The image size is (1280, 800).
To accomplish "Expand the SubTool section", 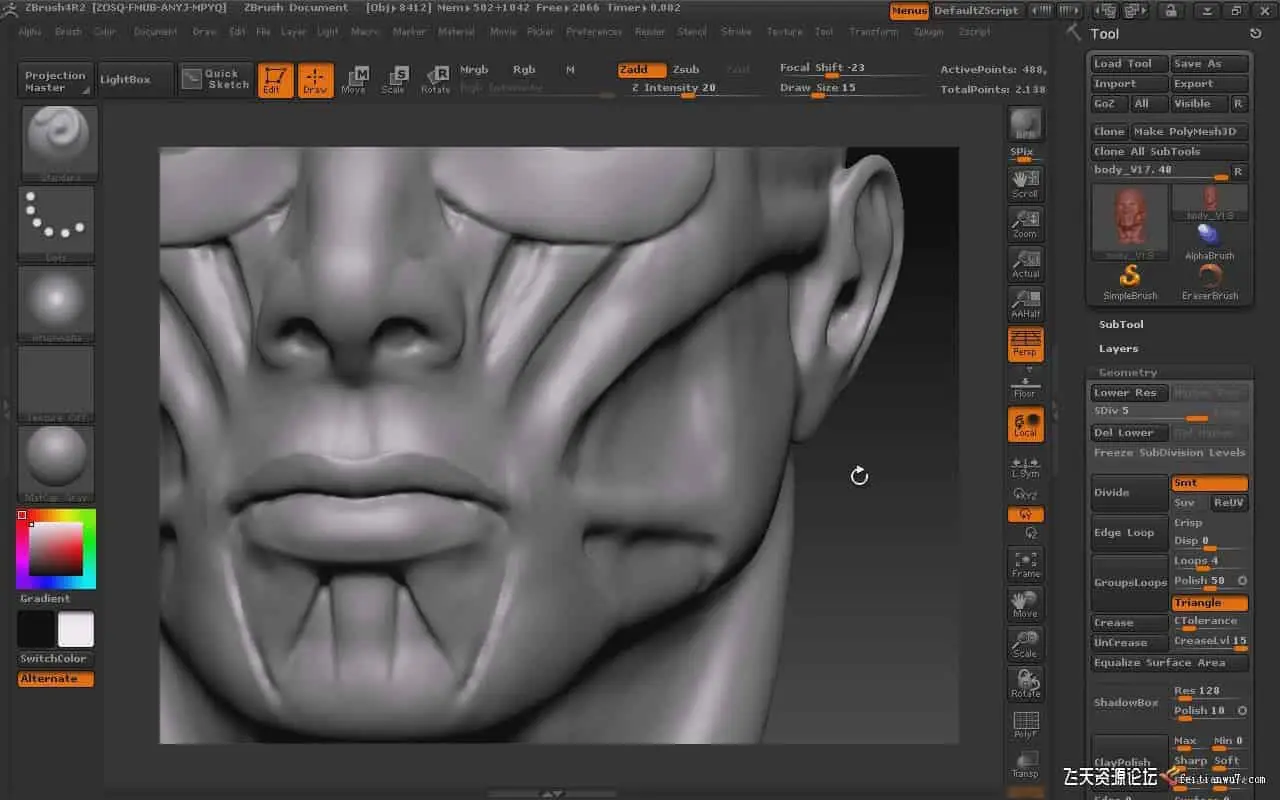I will [x=1121, y=324].
